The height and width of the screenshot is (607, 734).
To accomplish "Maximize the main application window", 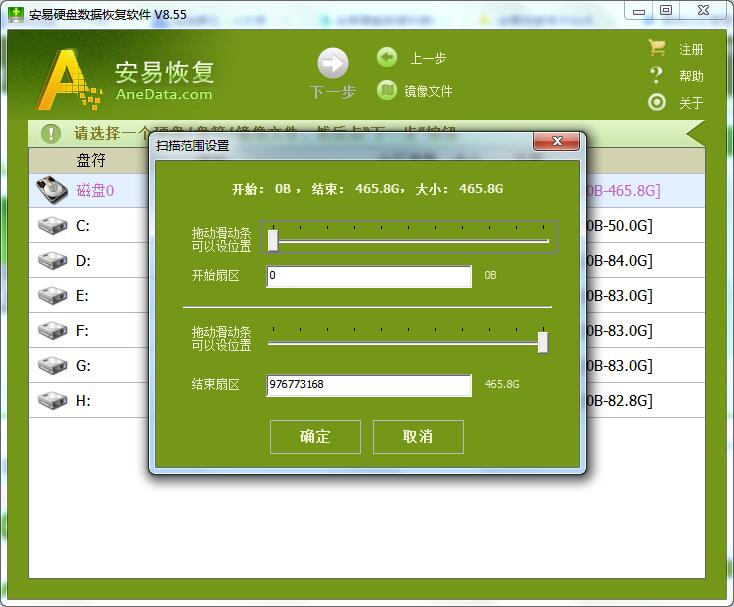I will click(666, 10).
